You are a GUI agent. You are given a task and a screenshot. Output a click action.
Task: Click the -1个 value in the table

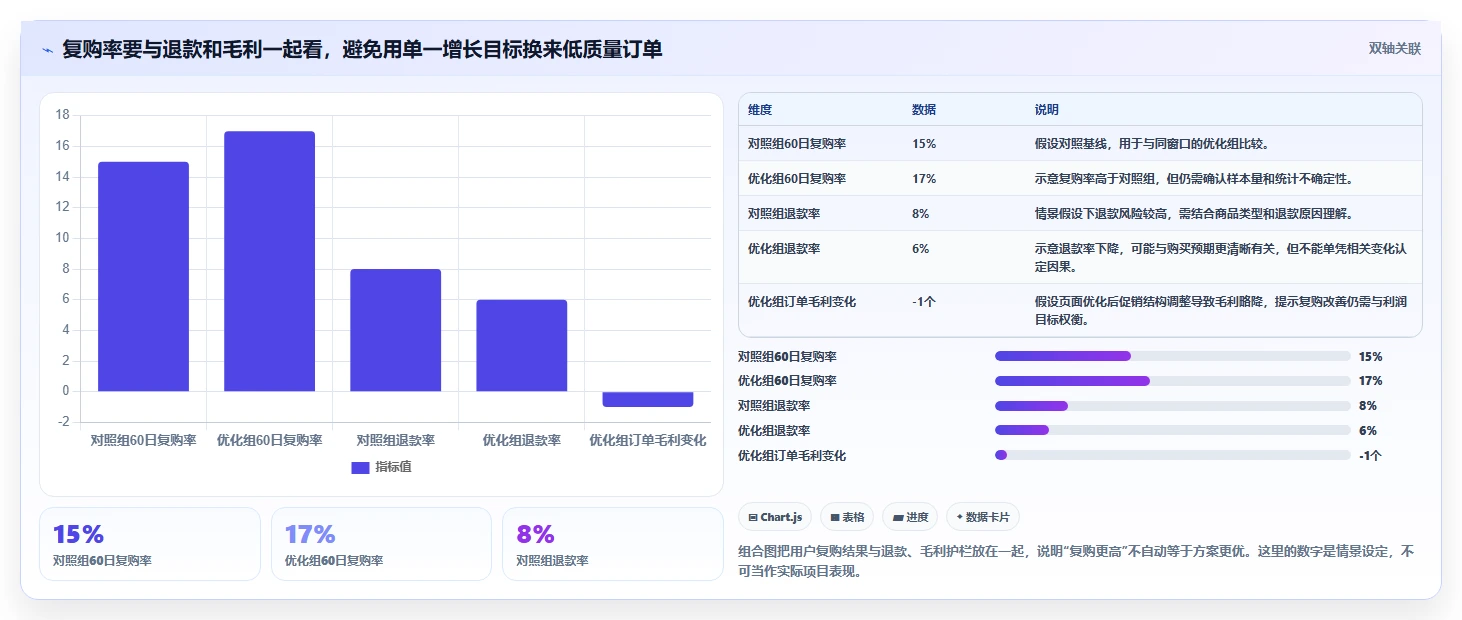click(x=924, y=301)
